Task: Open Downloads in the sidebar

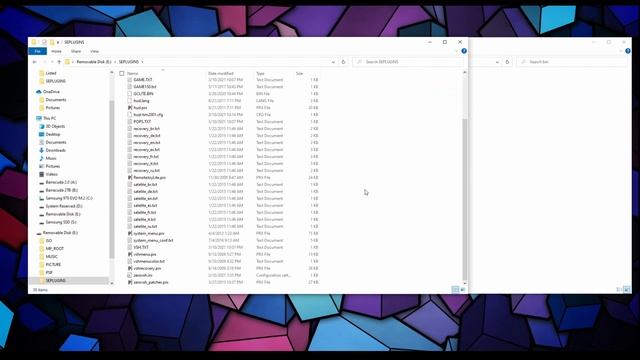Action: pyautogui.click(x=52, y=150)
